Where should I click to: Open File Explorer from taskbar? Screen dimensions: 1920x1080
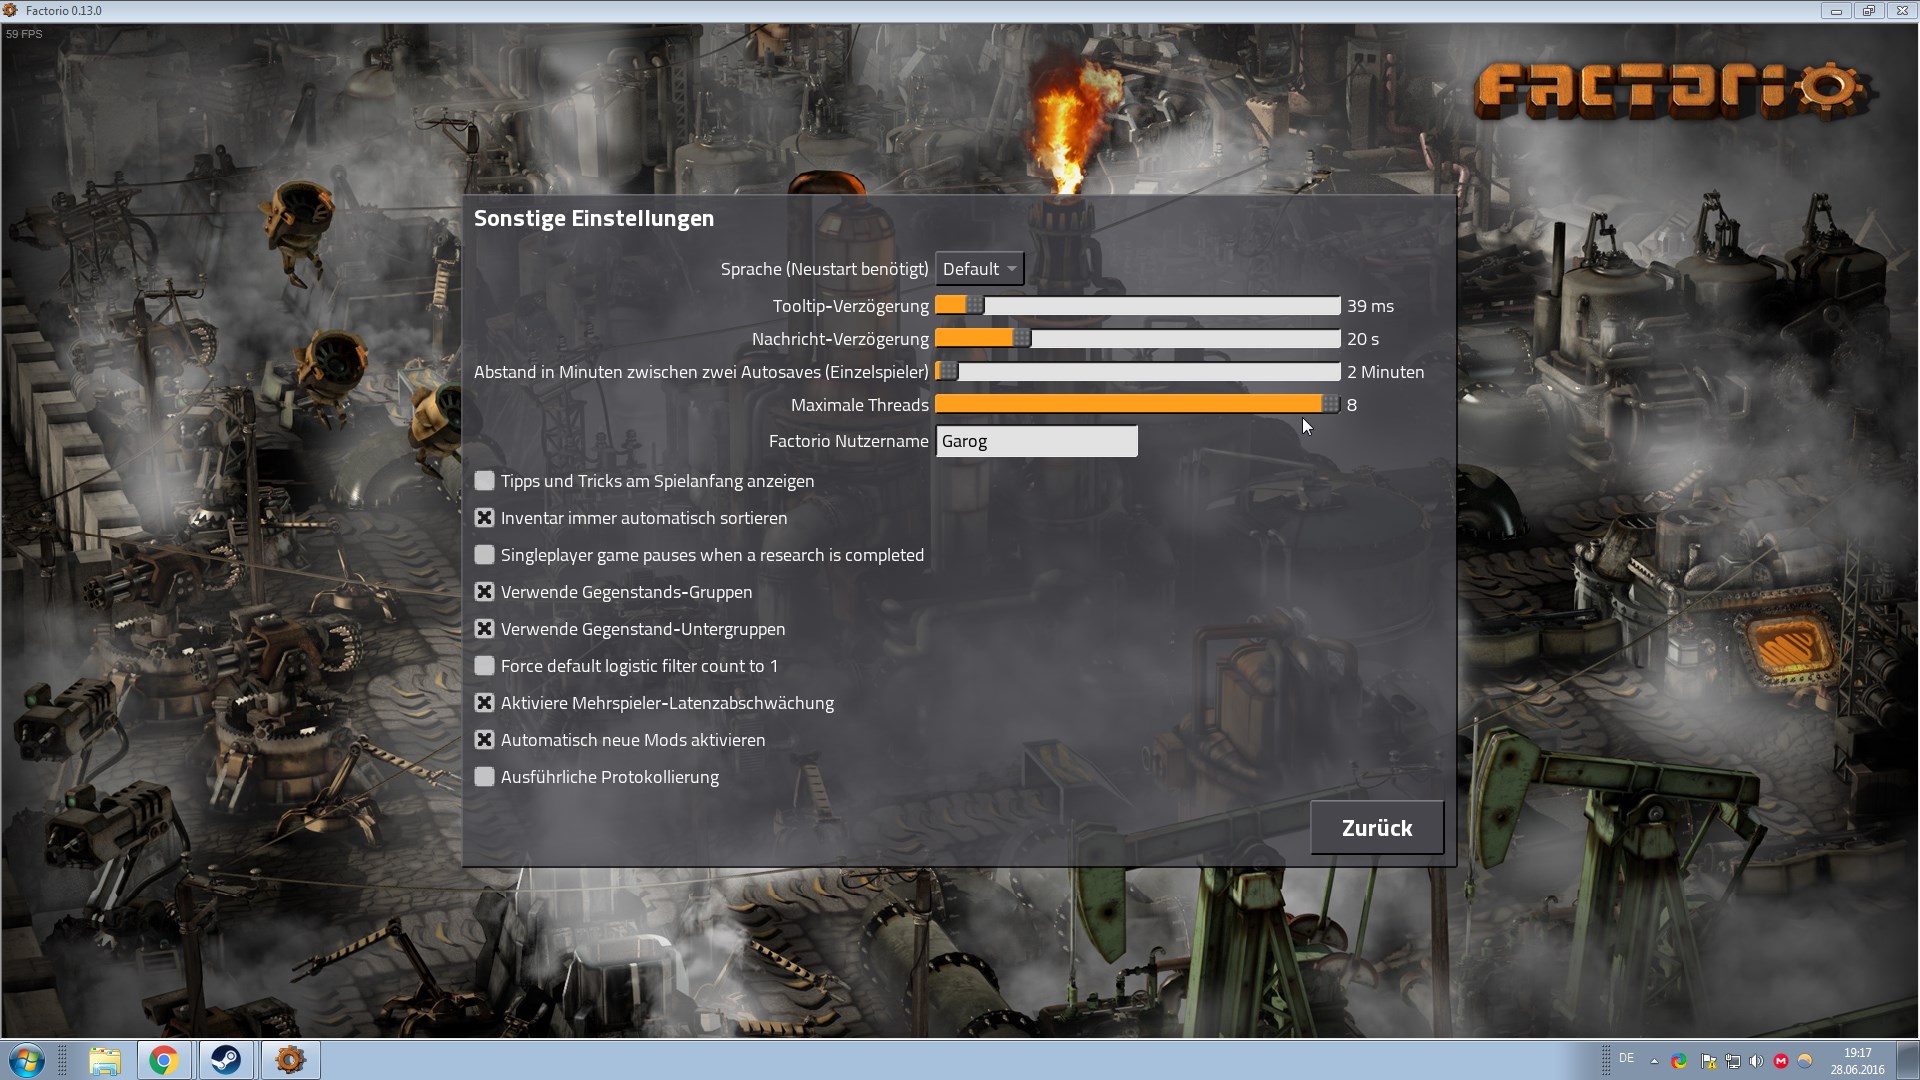(x=105, y=1060)
